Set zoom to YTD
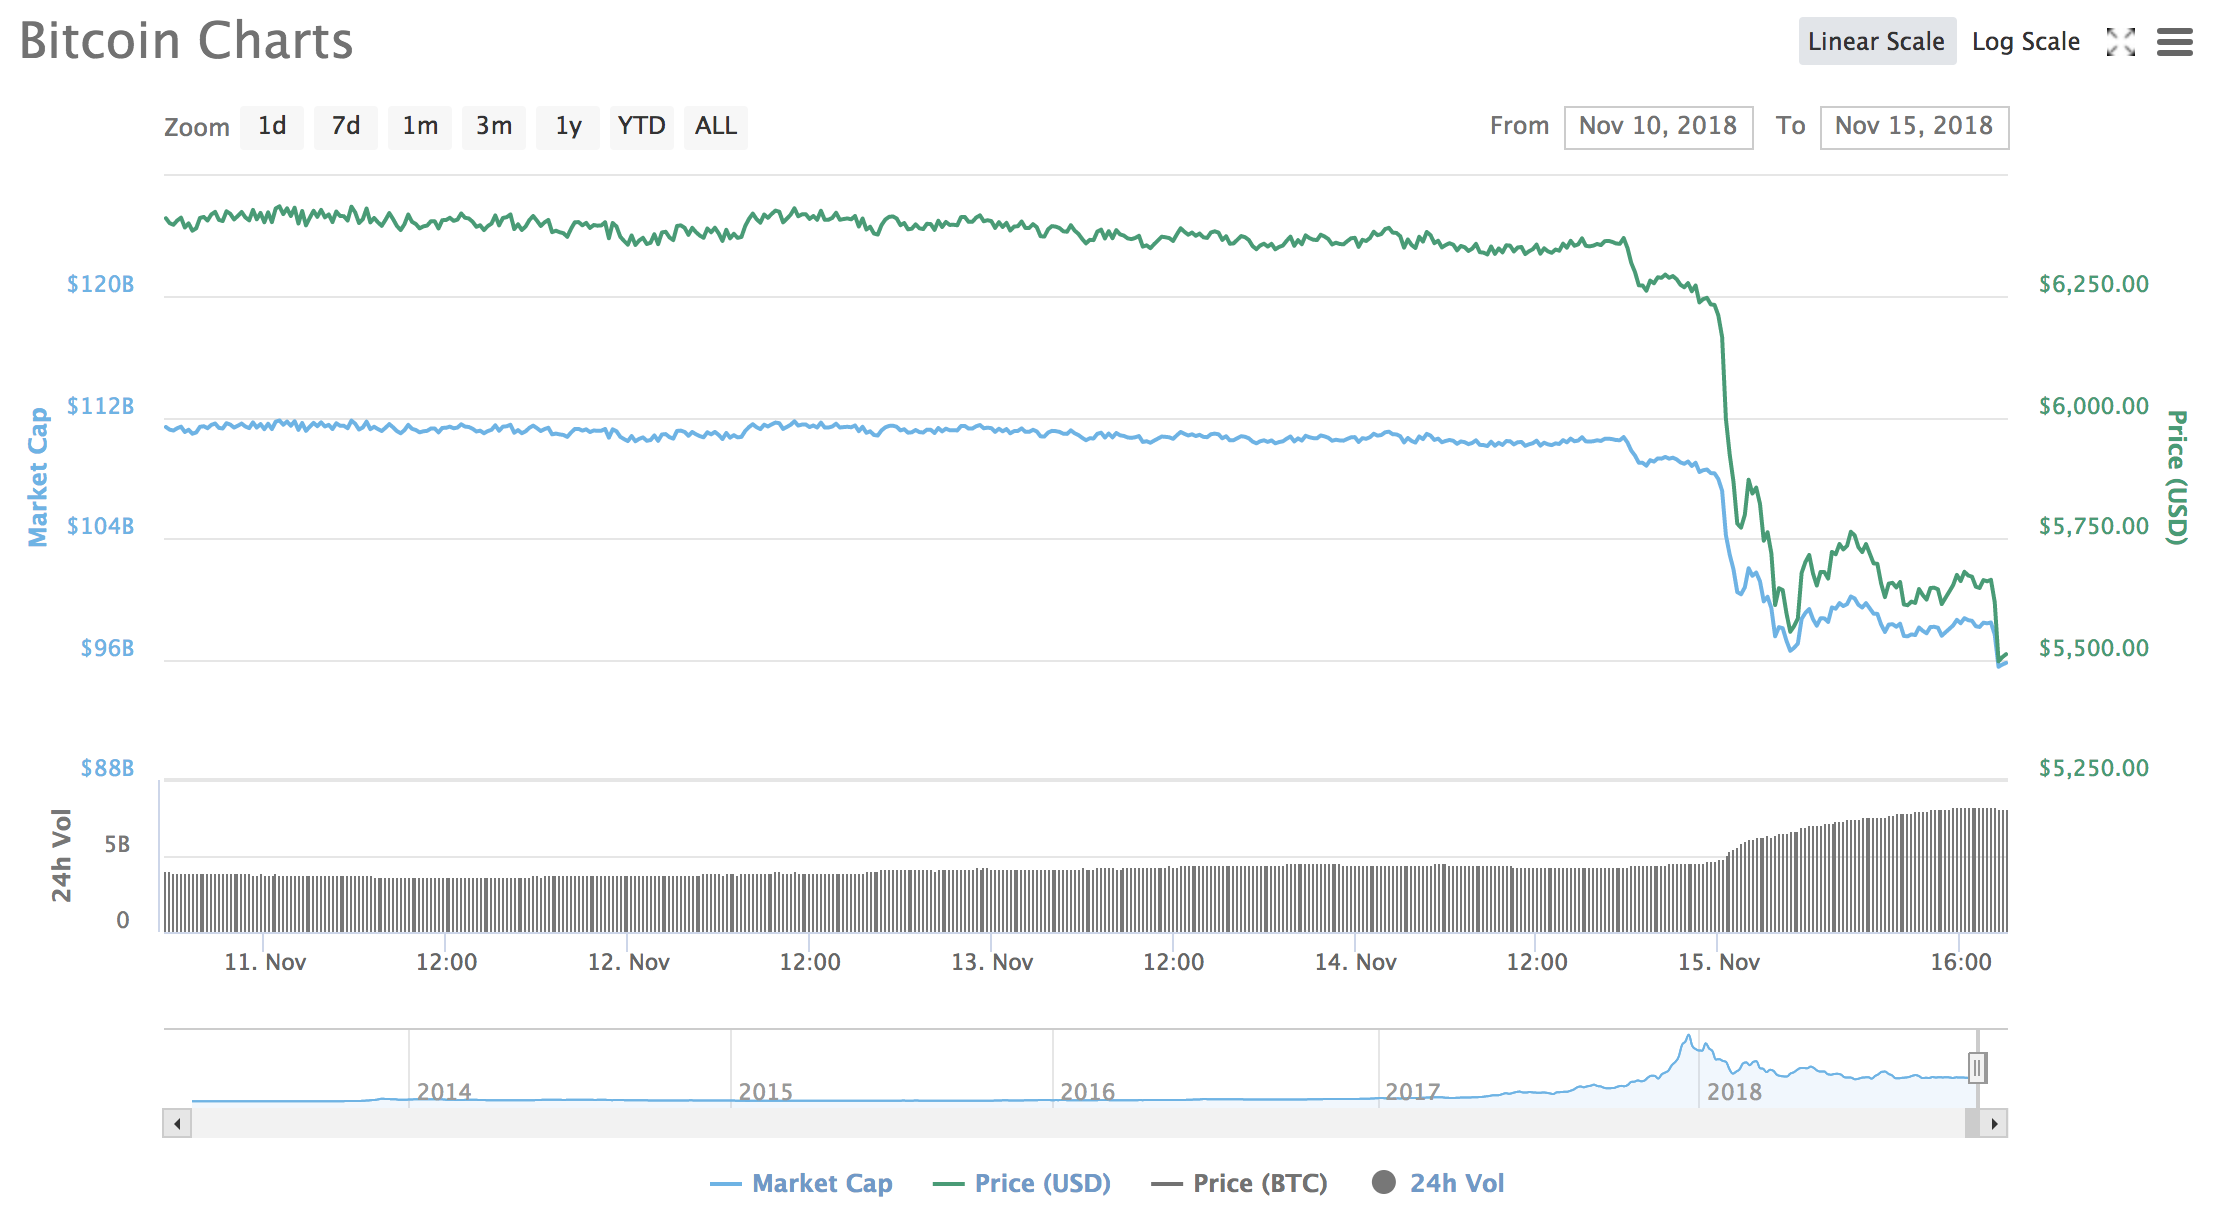The image size is (2216, 1210). pyautogui.click(x=642, y=126)
